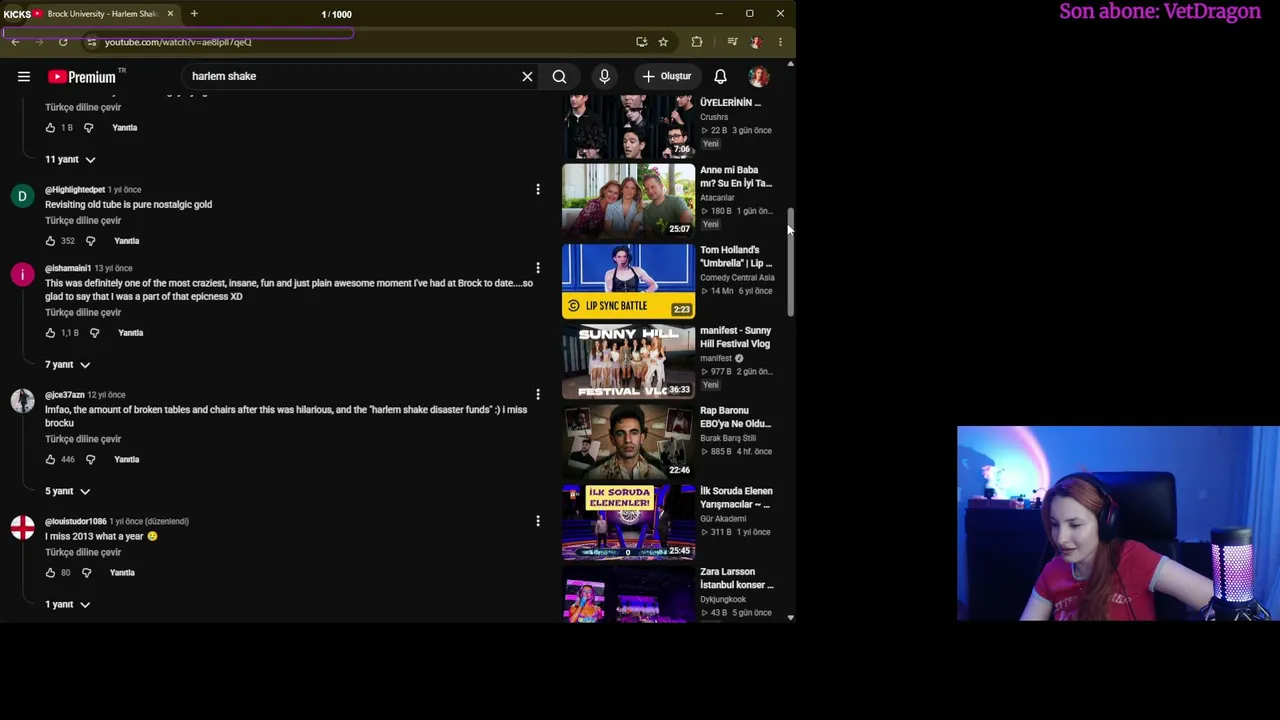
Task: Dislike @Highlightedpet's comment
Action: click(x=90, y=241)
